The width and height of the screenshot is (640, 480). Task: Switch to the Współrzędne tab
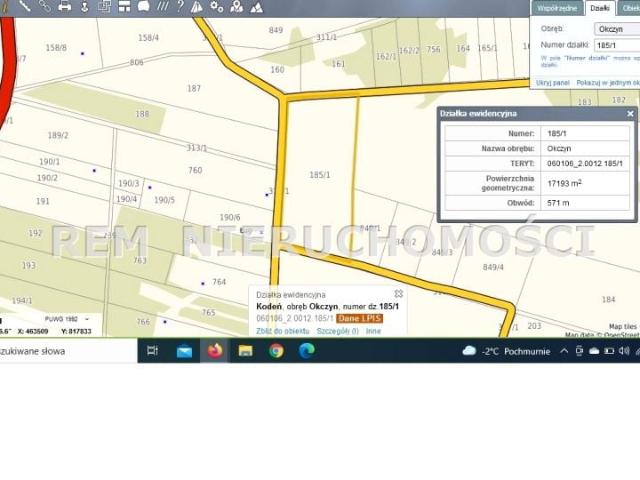[x=559, y=7]
